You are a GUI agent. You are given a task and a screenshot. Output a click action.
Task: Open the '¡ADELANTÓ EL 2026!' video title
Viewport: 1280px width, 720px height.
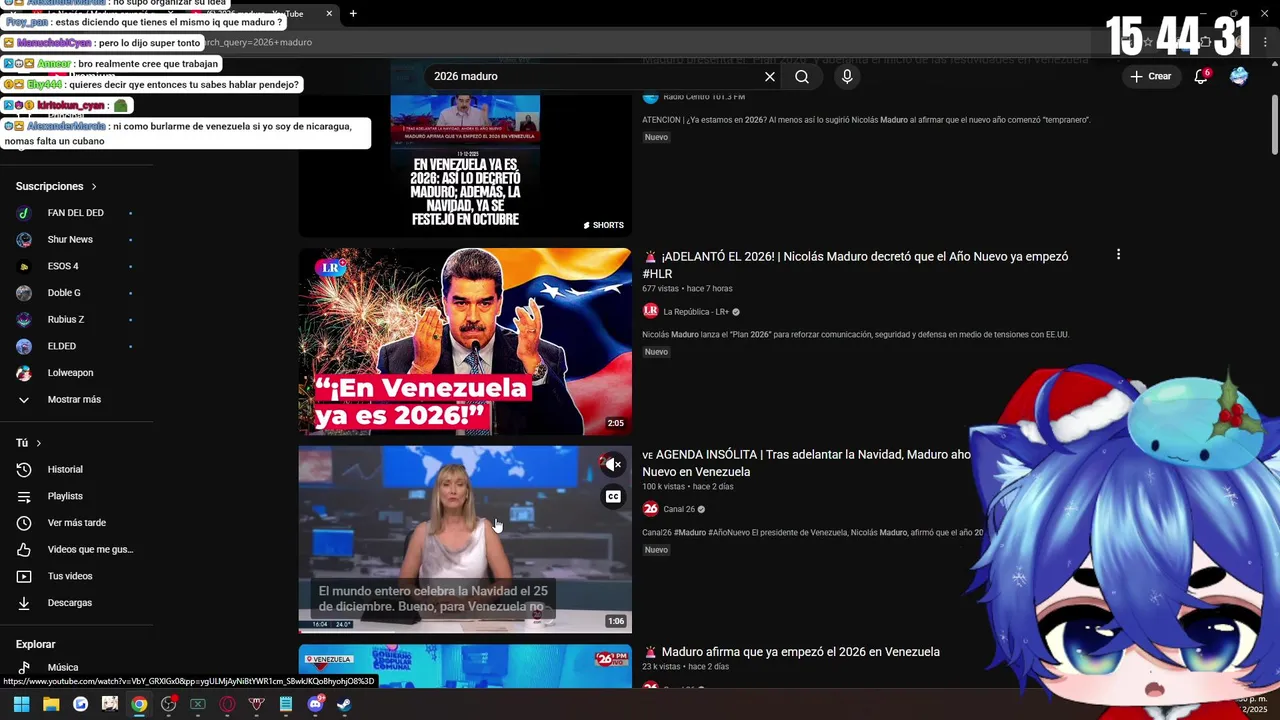click(x=855, y=265)
